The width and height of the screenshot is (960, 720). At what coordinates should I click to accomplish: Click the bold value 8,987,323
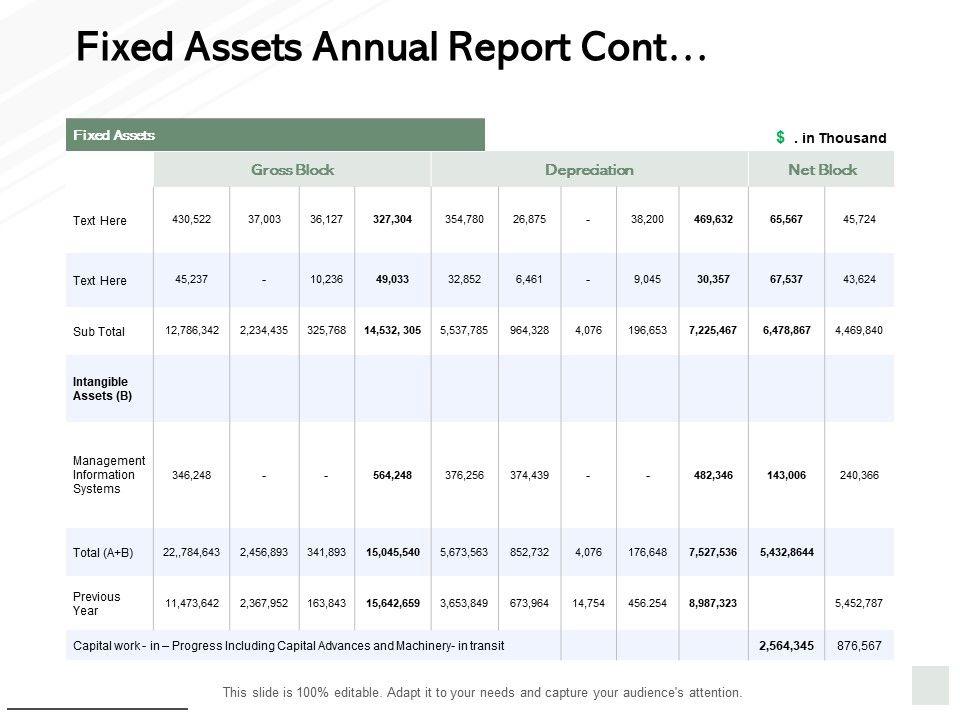tap(713, 603)
